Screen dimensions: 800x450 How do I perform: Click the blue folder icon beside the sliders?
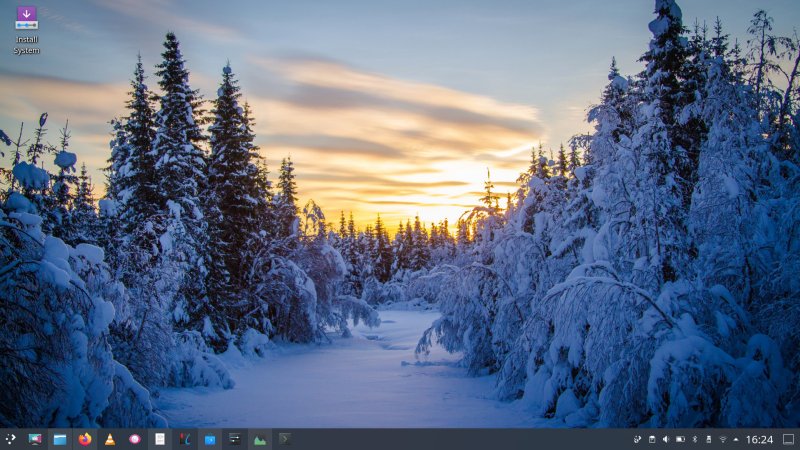(x=210, y=439)
